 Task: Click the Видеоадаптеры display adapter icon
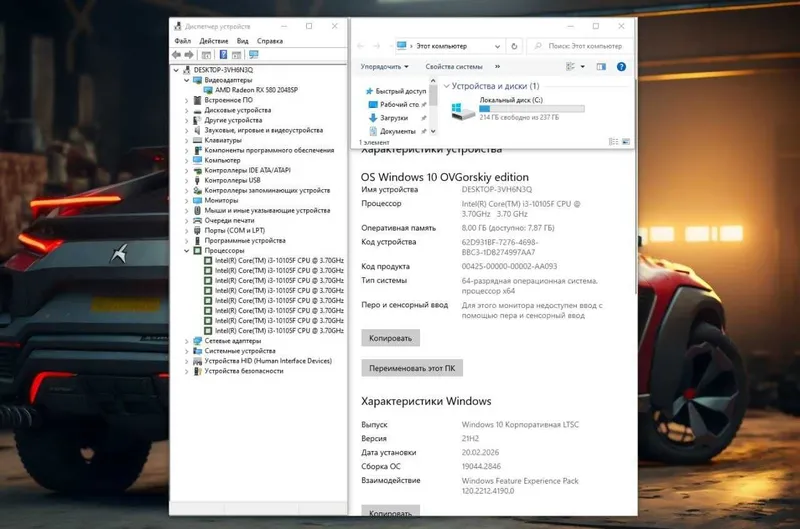pyautogui.click(x=197, y=80)
